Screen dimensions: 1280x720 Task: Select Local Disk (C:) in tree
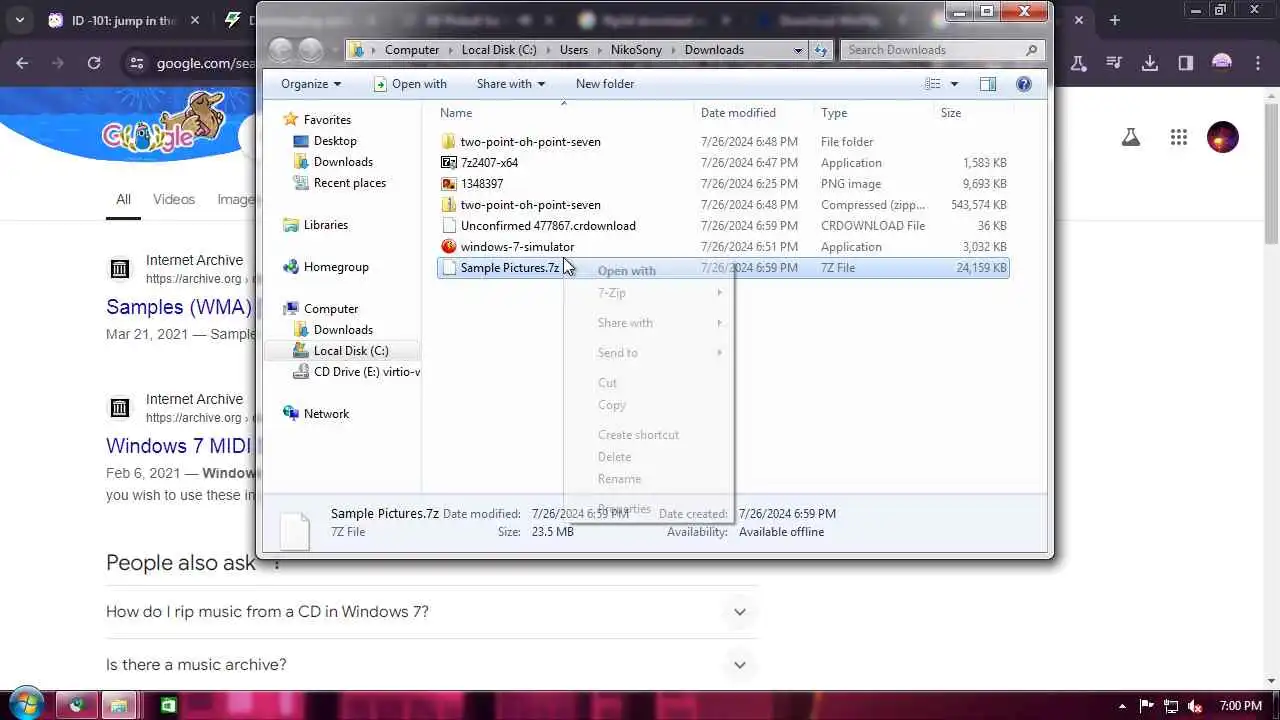351,351
